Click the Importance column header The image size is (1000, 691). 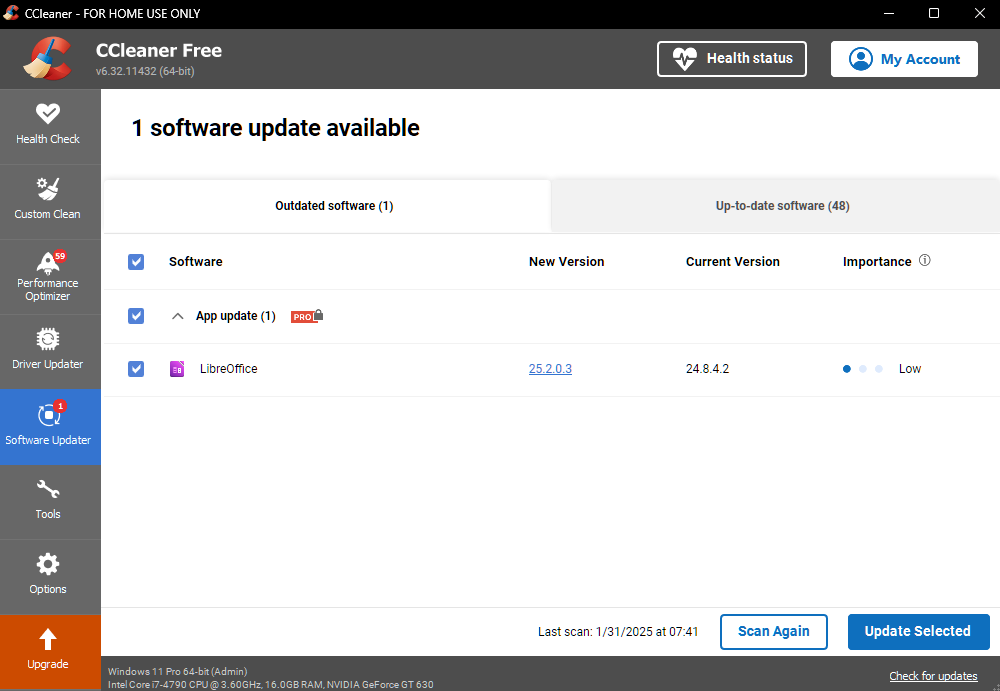877,262
